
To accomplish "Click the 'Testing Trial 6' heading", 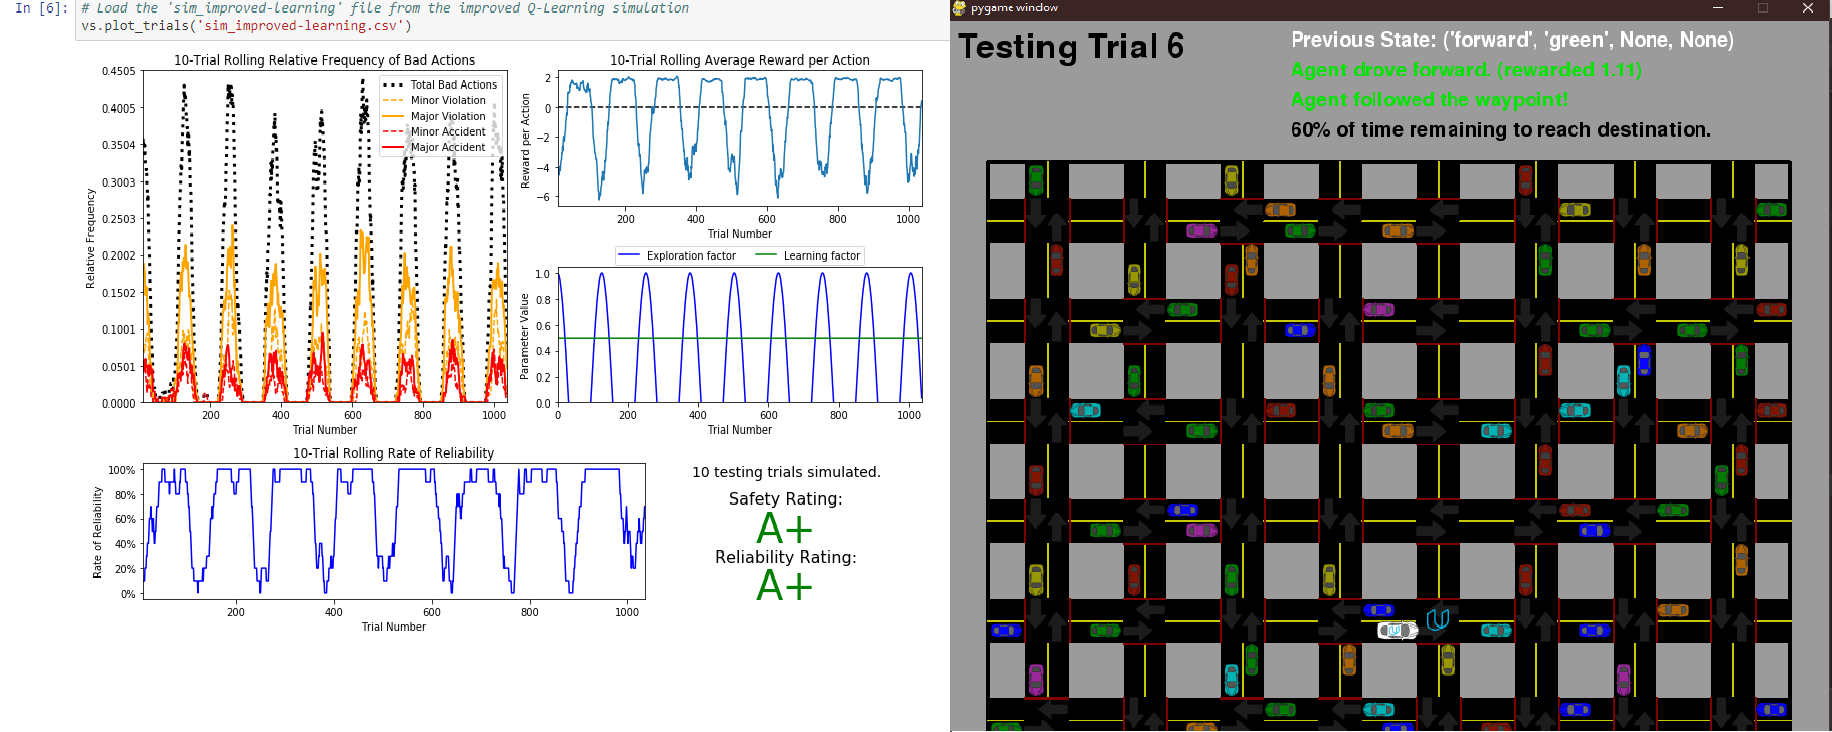I will tap(1071, 47).
